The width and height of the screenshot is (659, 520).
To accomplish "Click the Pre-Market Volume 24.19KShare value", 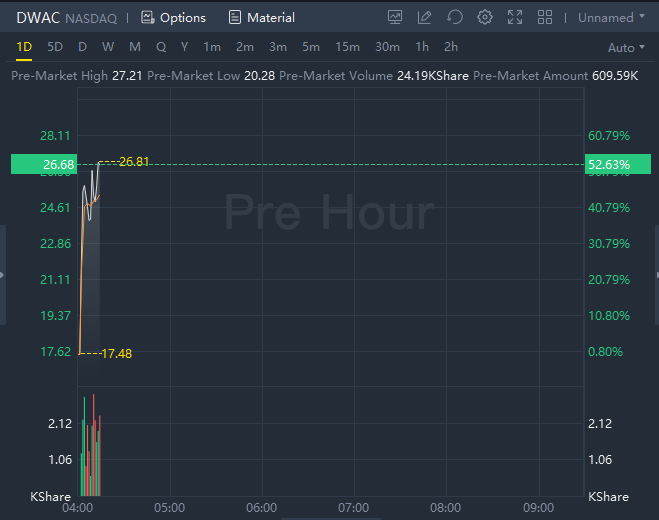I will pyautogui.click(x=432, y=76).
